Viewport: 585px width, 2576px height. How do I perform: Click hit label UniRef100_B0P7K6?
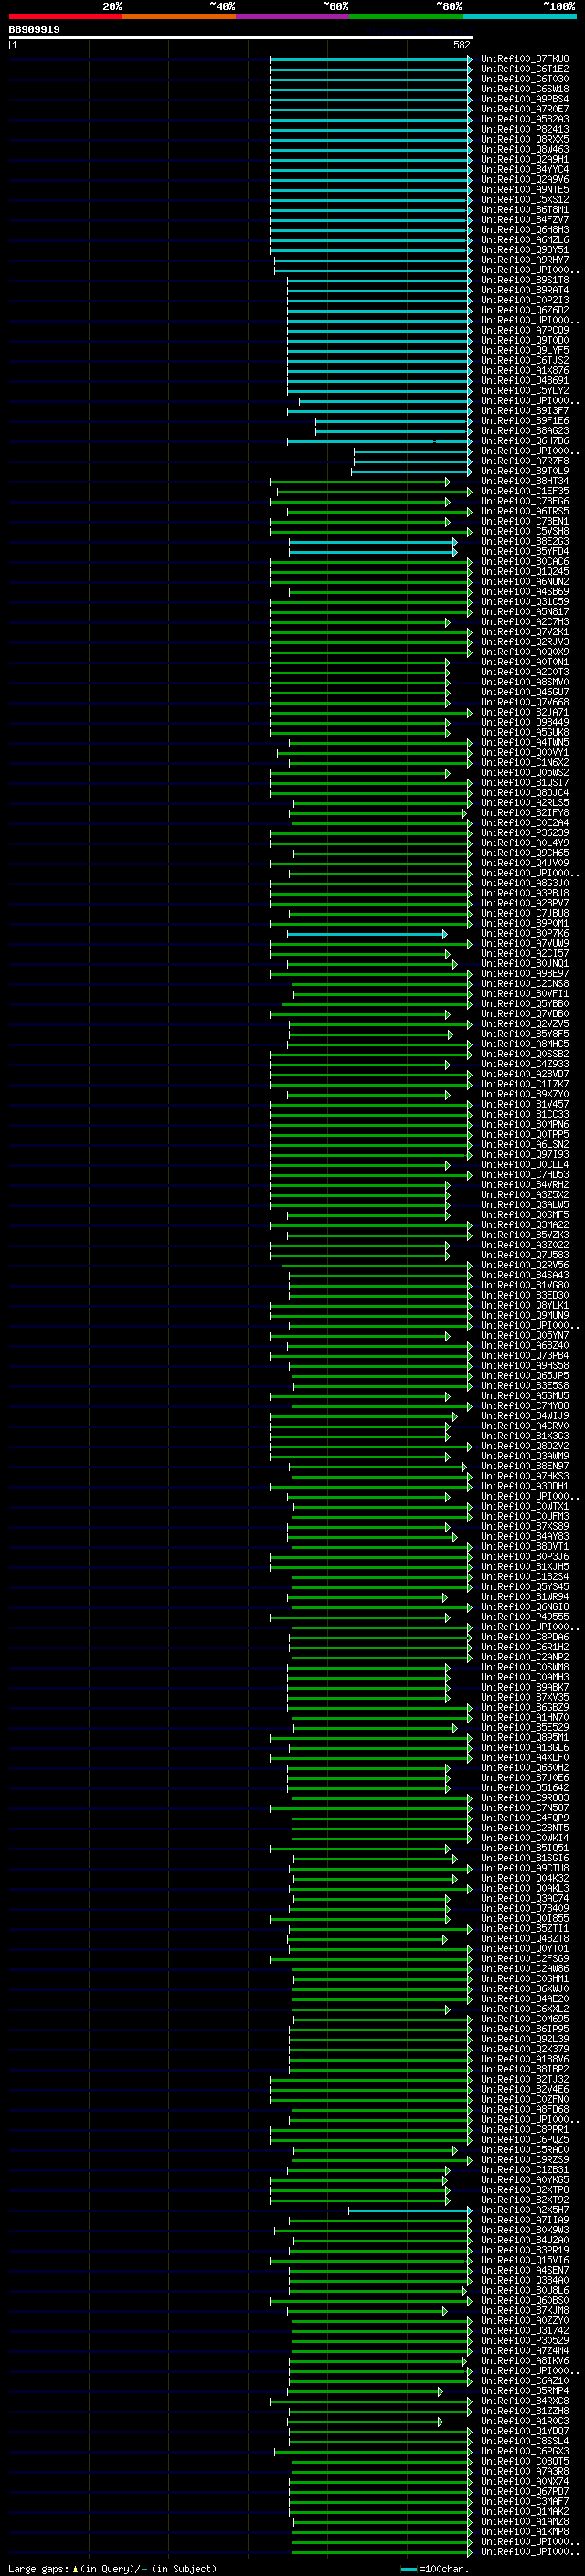point(525,933)
